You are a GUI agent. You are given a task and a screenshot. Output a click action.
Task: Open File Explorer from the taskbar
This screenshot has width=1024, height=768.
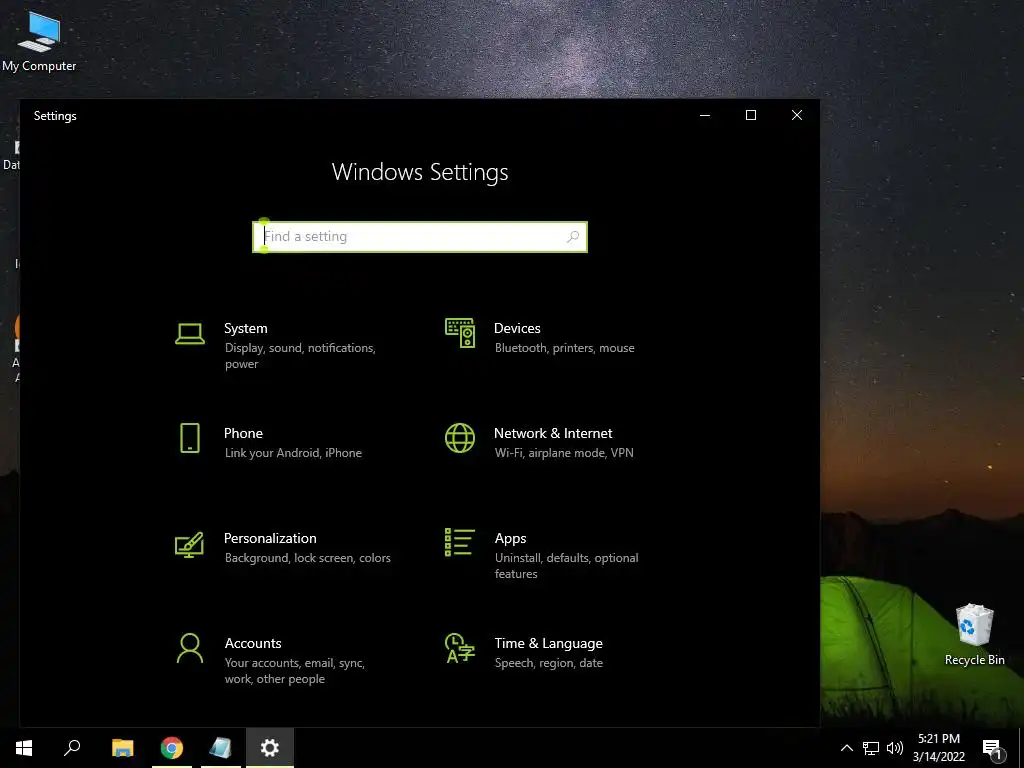point(122,748)
